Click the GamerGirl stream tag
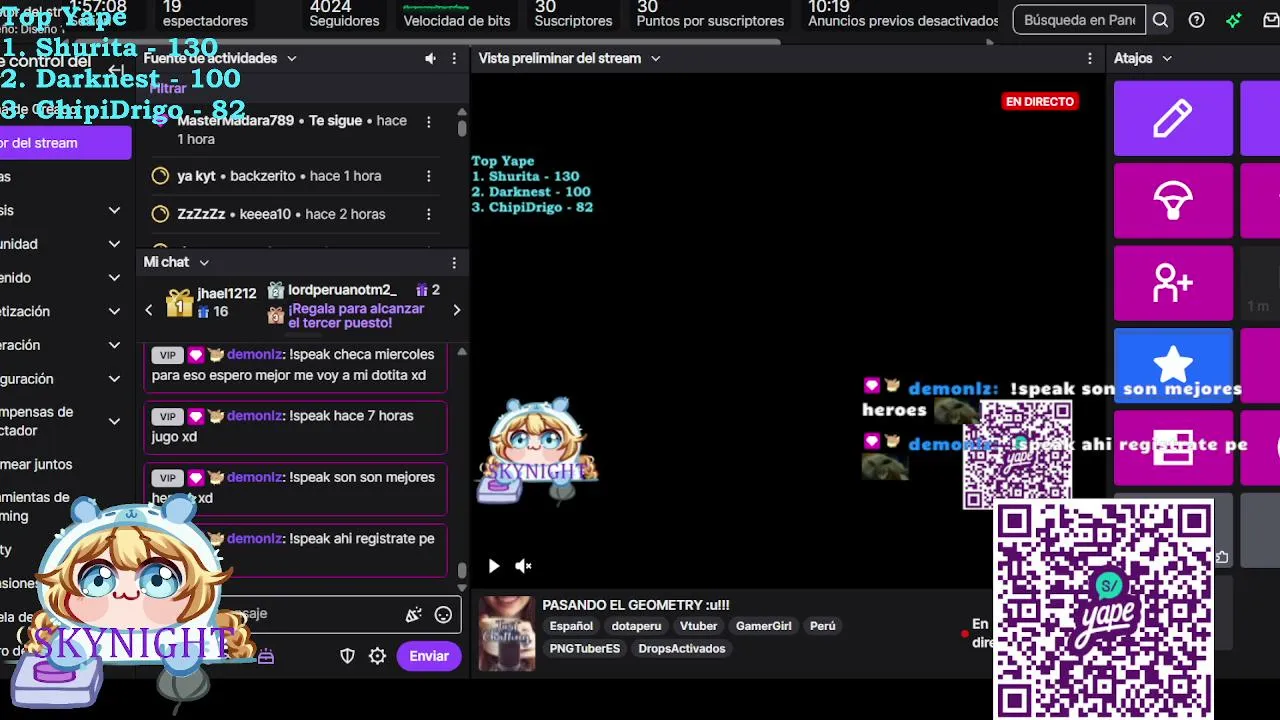1280x720 pixels. [x=764, y=626]
